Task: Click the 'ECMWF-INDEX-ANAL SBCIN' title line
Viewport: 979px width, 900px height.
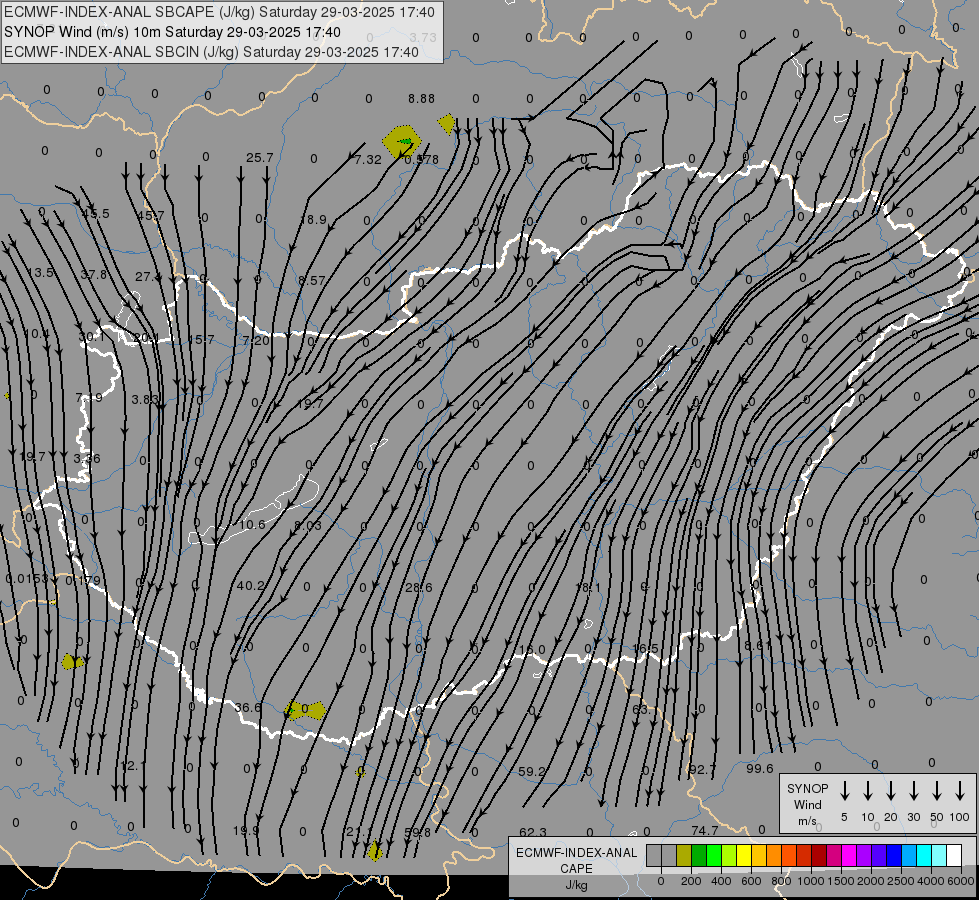Action: coord(211,52)
